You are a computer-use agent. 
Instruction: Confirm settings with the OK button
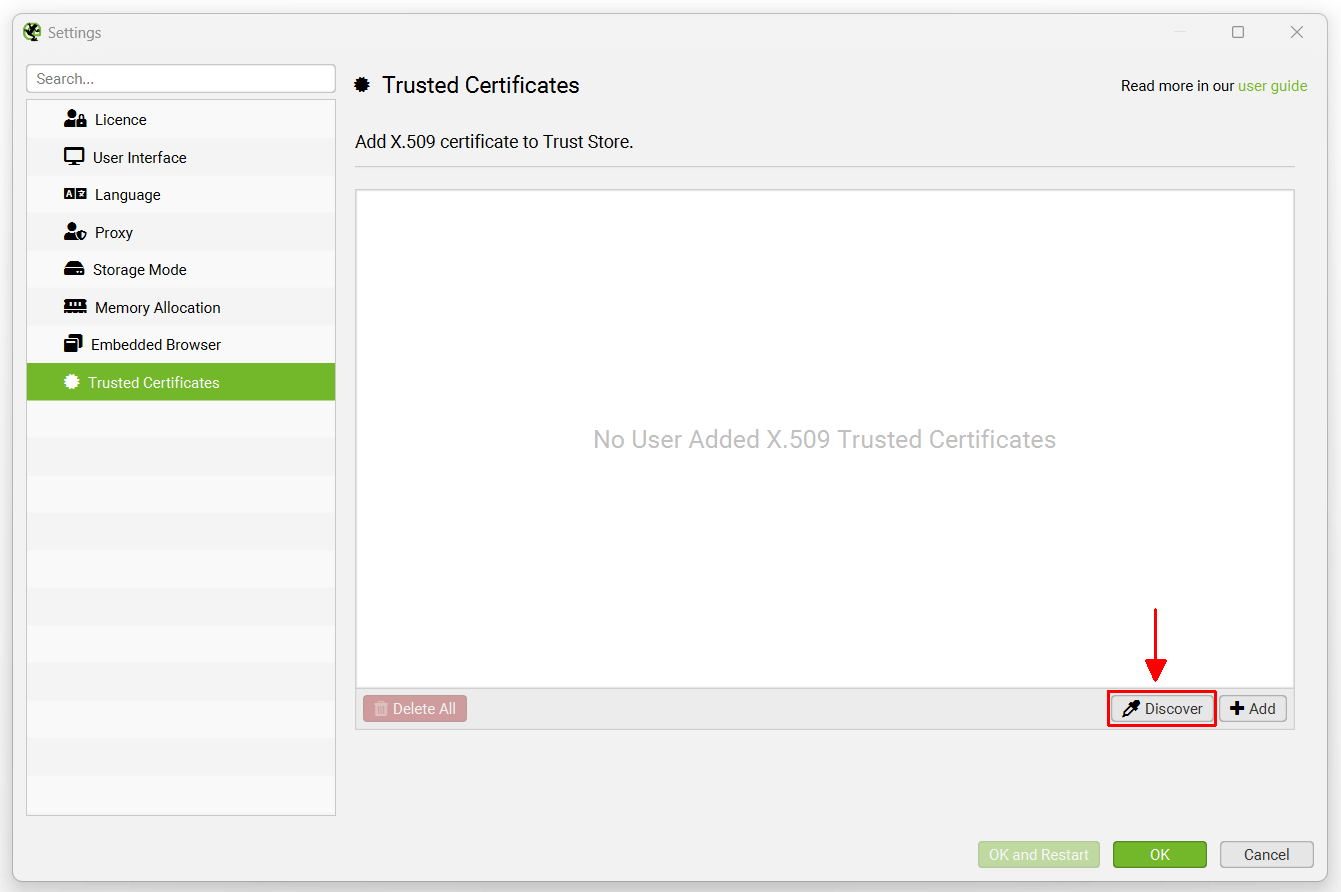pyautogui.click(x=1160, y=854)
